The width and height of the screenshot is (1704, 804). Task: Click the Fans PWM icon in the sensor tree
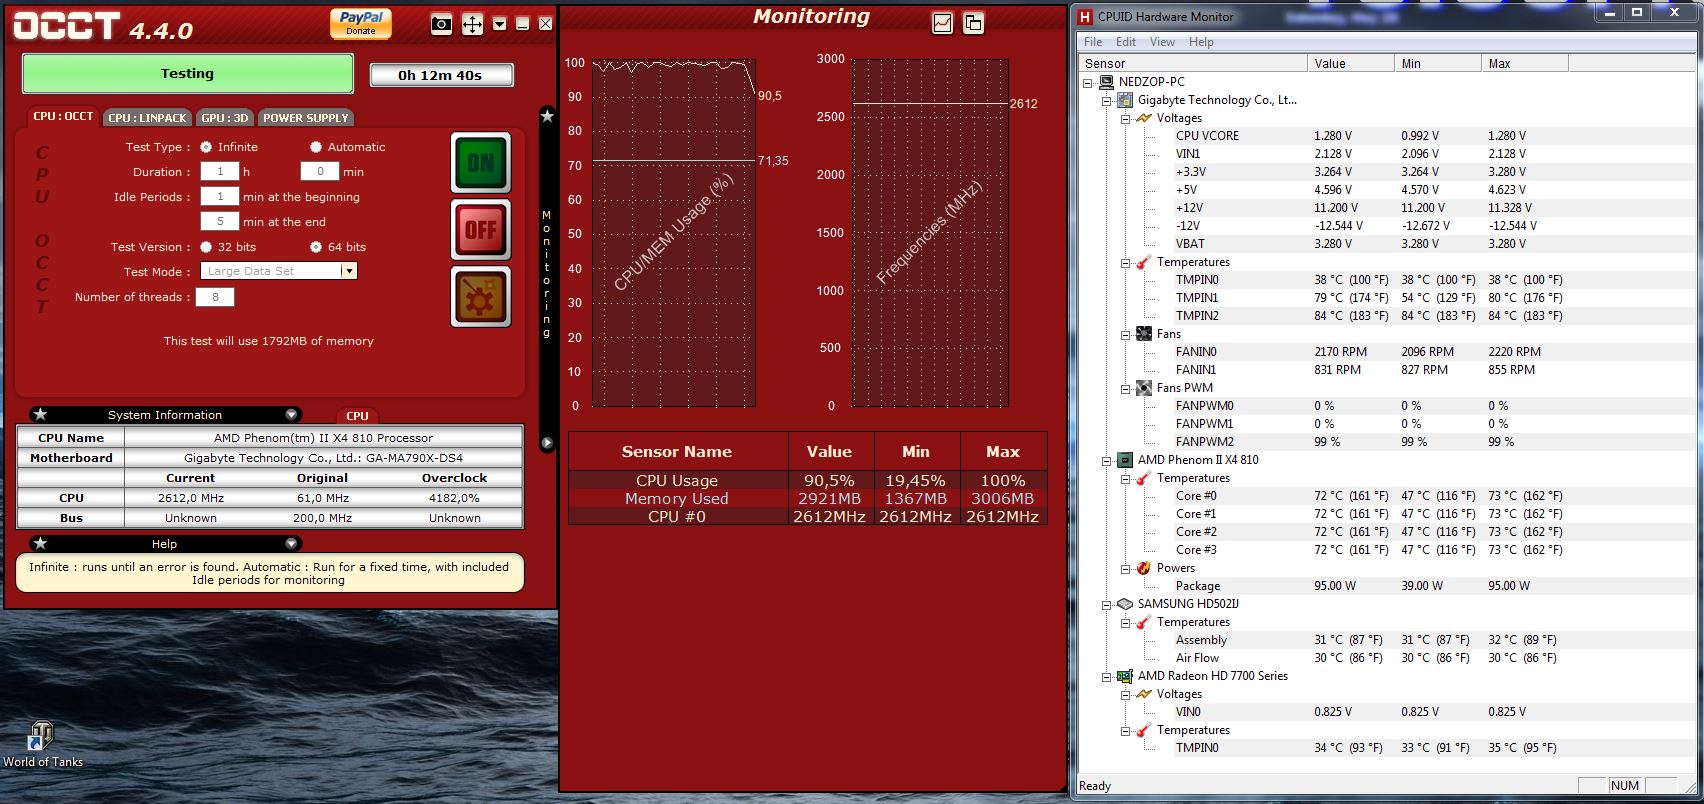(x=1144, y=388)
